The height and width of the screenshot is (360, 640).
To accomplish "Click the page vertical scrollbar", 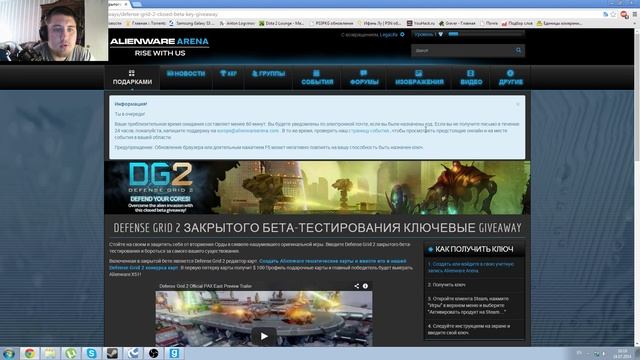I will click(637, 186).
